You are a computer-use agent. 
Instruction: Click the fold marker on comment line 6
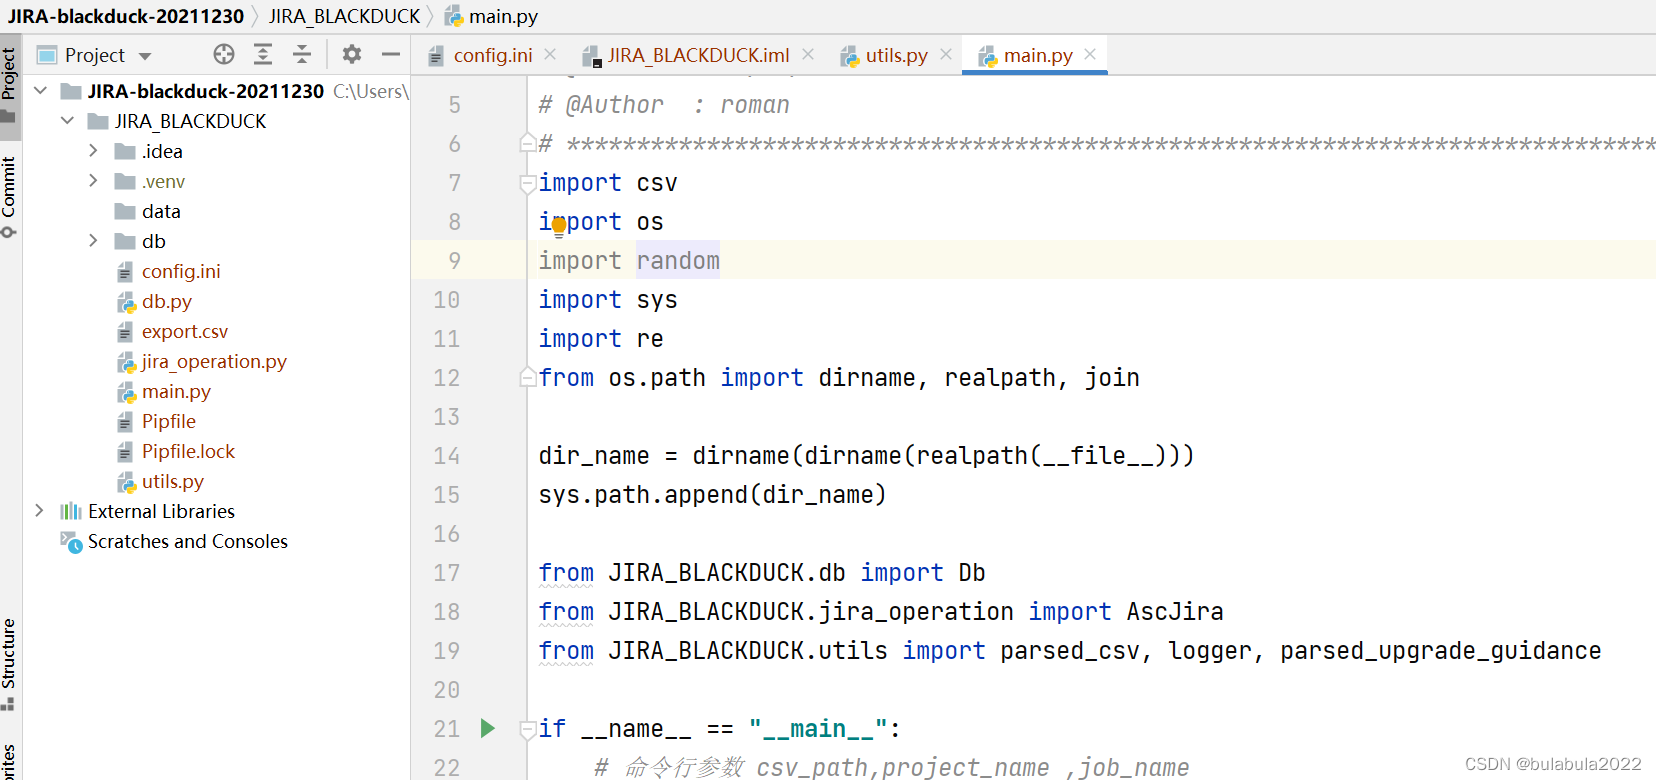pos(527,143)
